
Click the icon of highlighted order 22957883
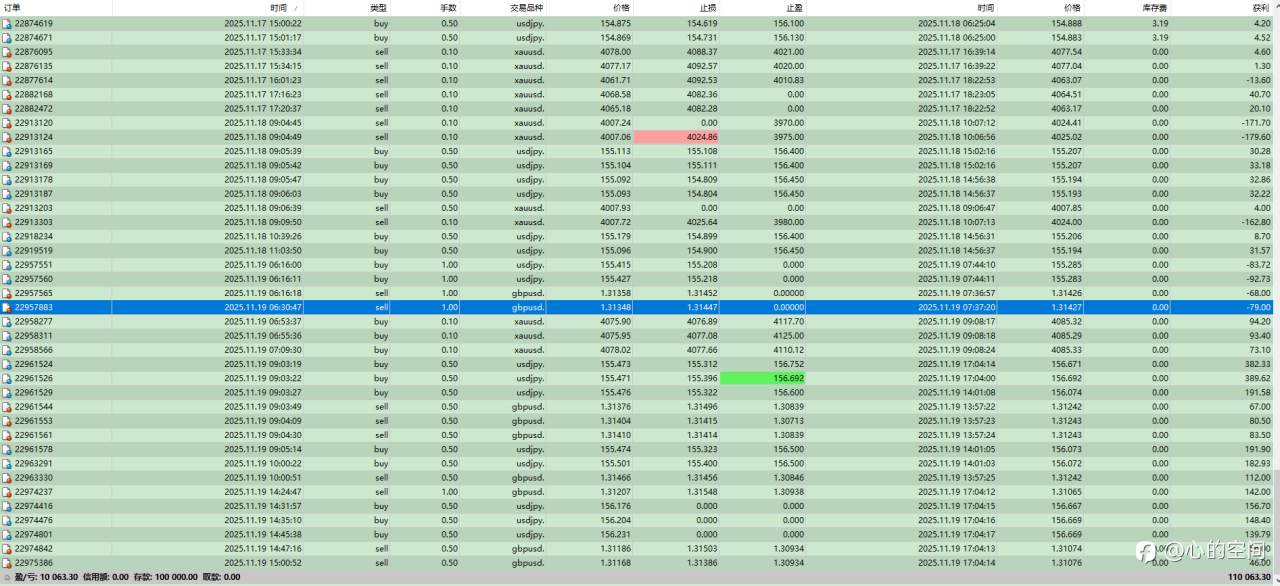7,307
